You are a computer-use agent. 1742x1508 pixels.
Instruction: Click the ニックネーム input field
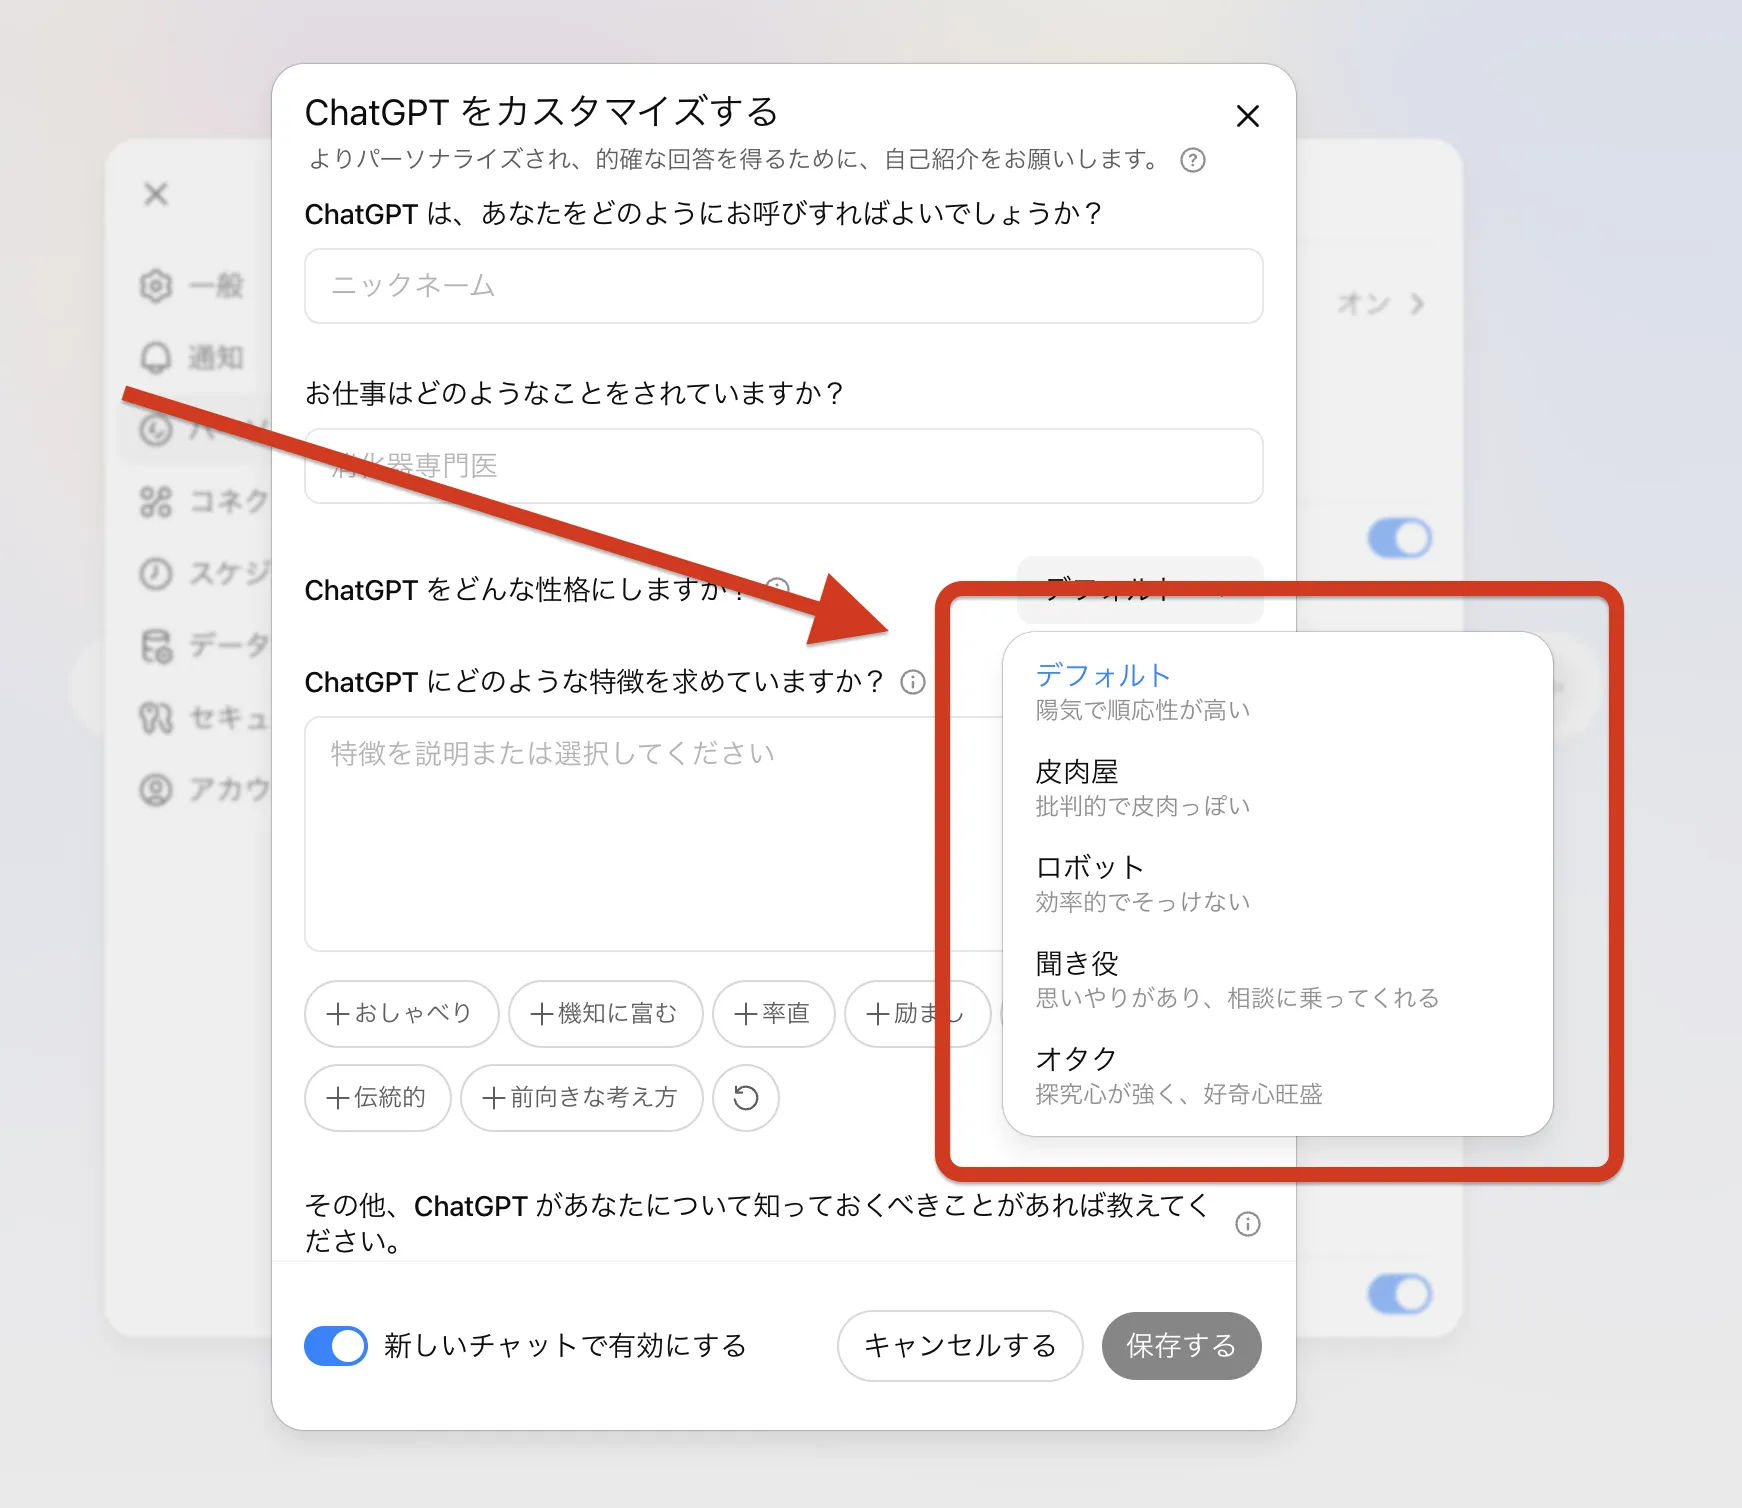(783, 286)
